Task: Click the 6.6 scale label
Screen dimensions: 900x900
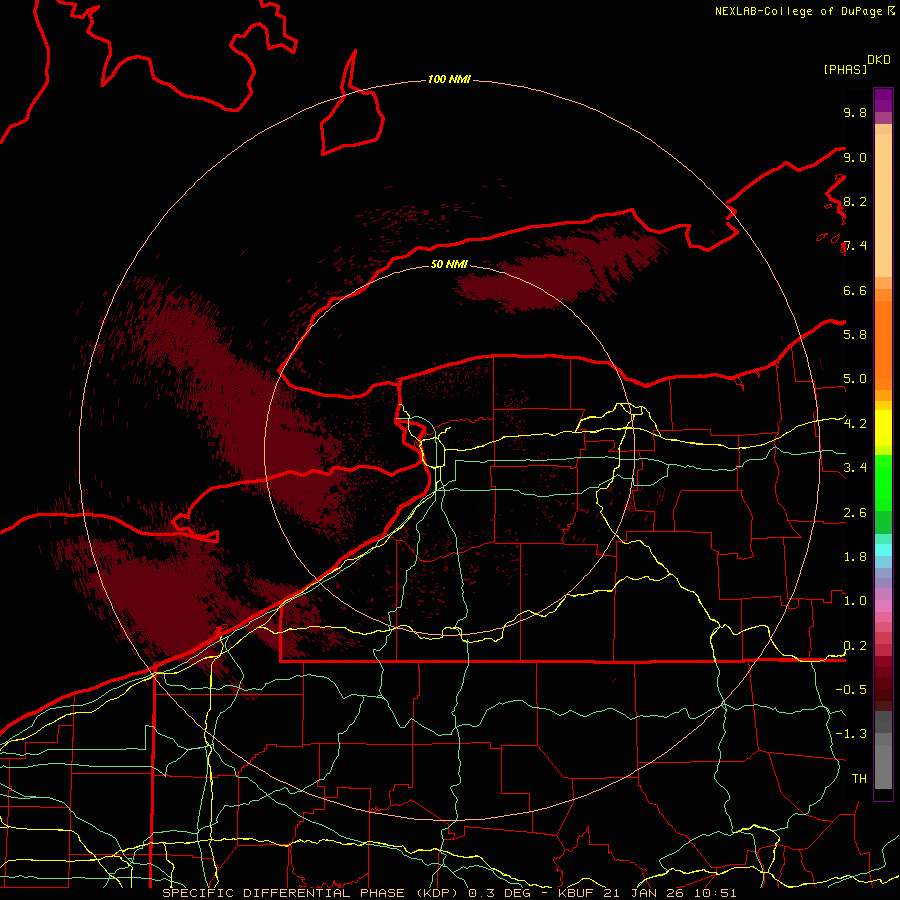Action: 855,290
